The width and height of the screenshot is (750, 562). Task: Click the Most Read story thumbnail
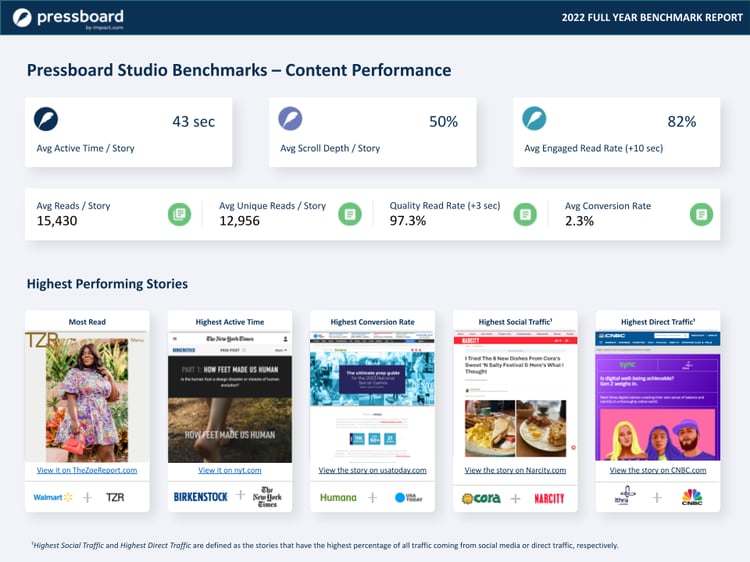tap(87, 397)
